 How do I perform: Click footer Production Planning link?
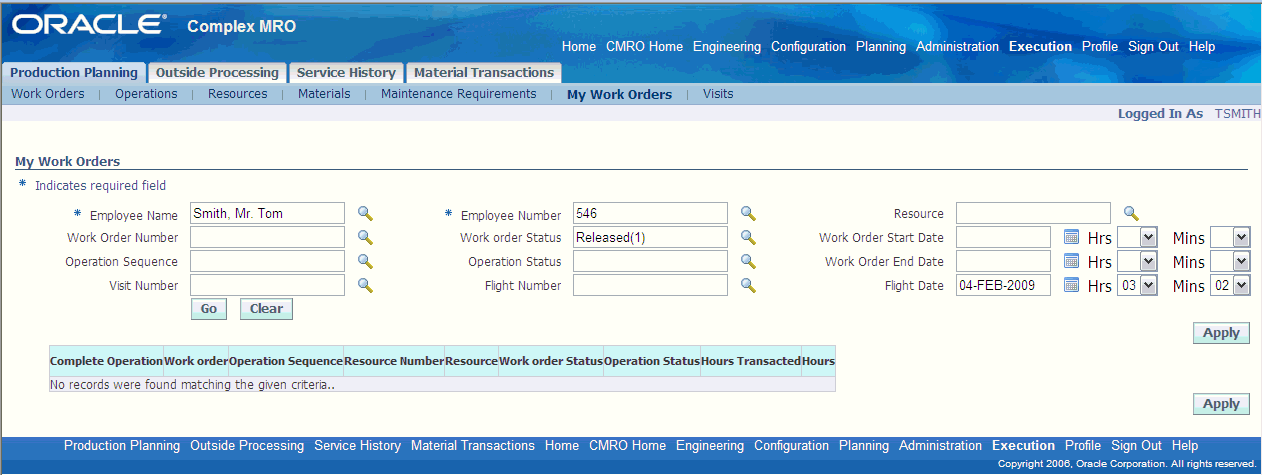(x=122, y=446)
